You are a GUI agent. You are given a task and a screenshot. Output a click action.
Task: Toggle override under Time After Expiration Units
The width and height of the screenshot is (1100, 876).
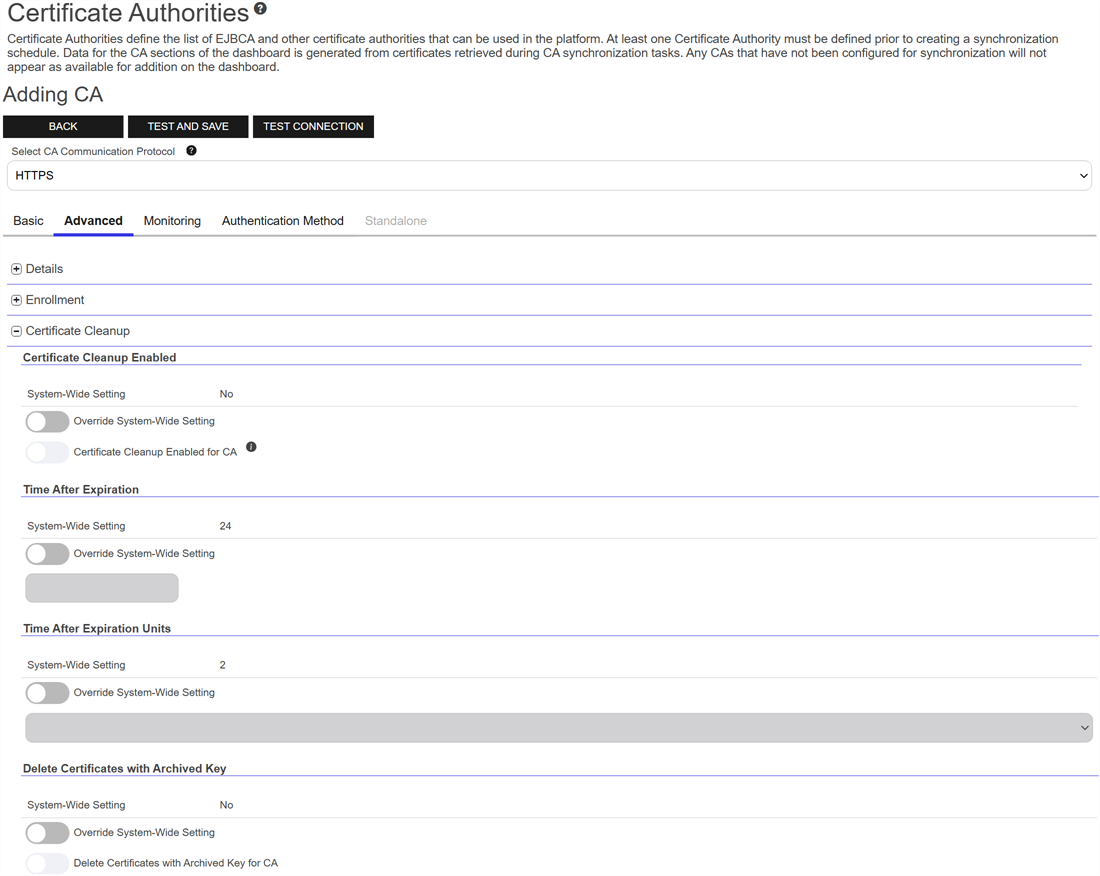tap(47, 692)
